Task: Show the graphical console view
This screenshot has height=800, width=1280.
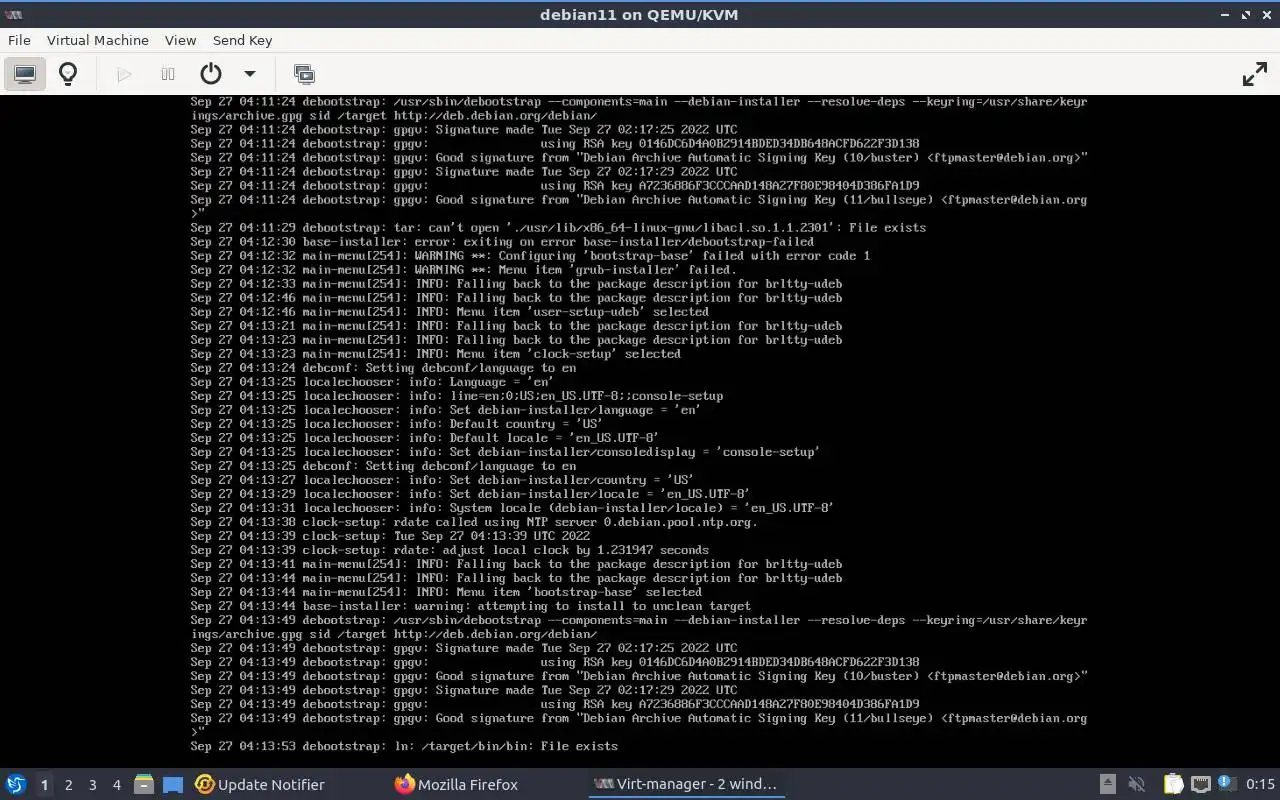Action: pos(25,74)
